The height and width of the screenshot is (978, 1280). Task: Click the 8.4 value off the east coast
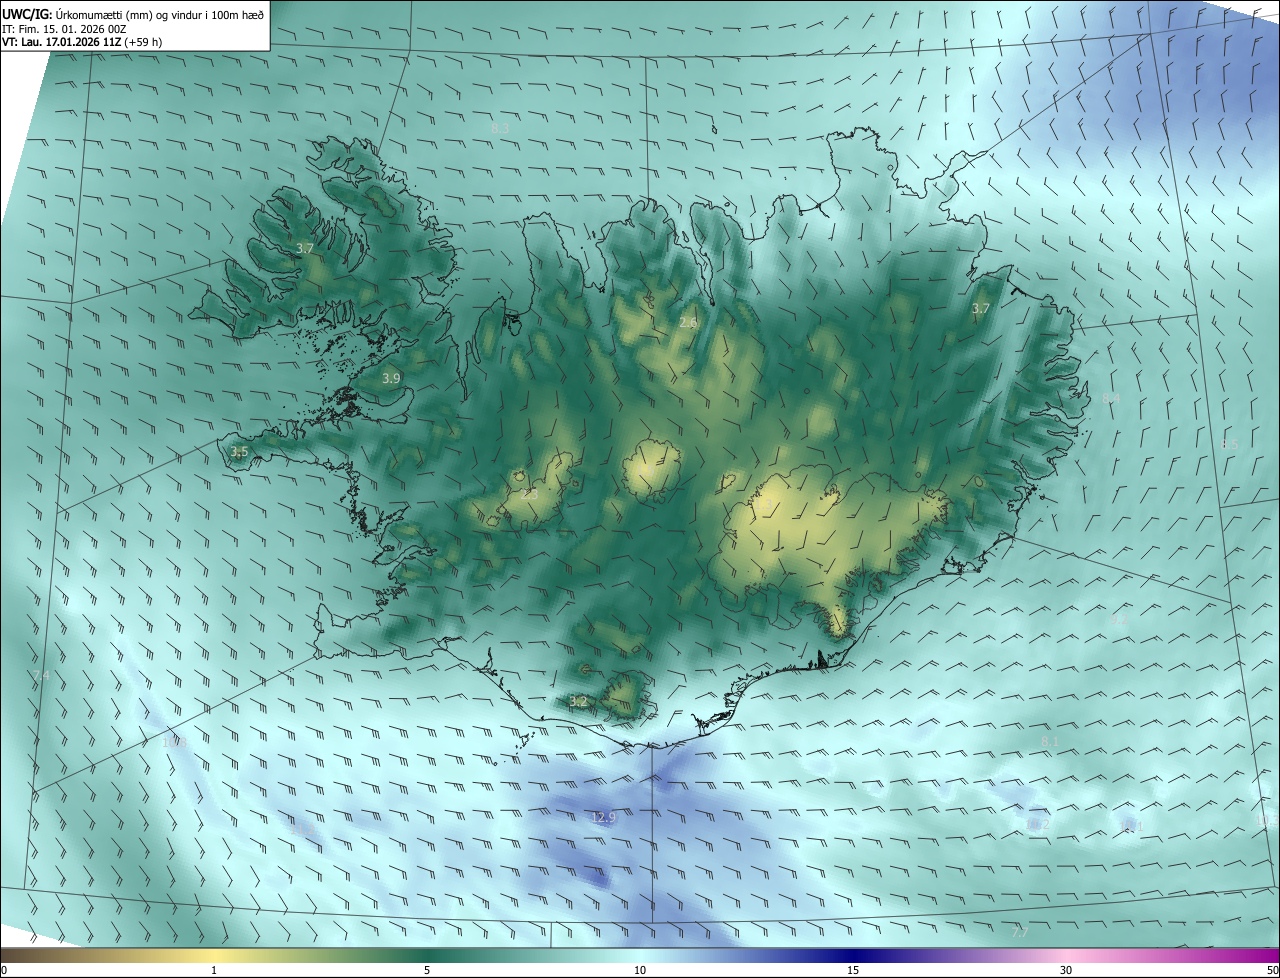pos(1111,398)
